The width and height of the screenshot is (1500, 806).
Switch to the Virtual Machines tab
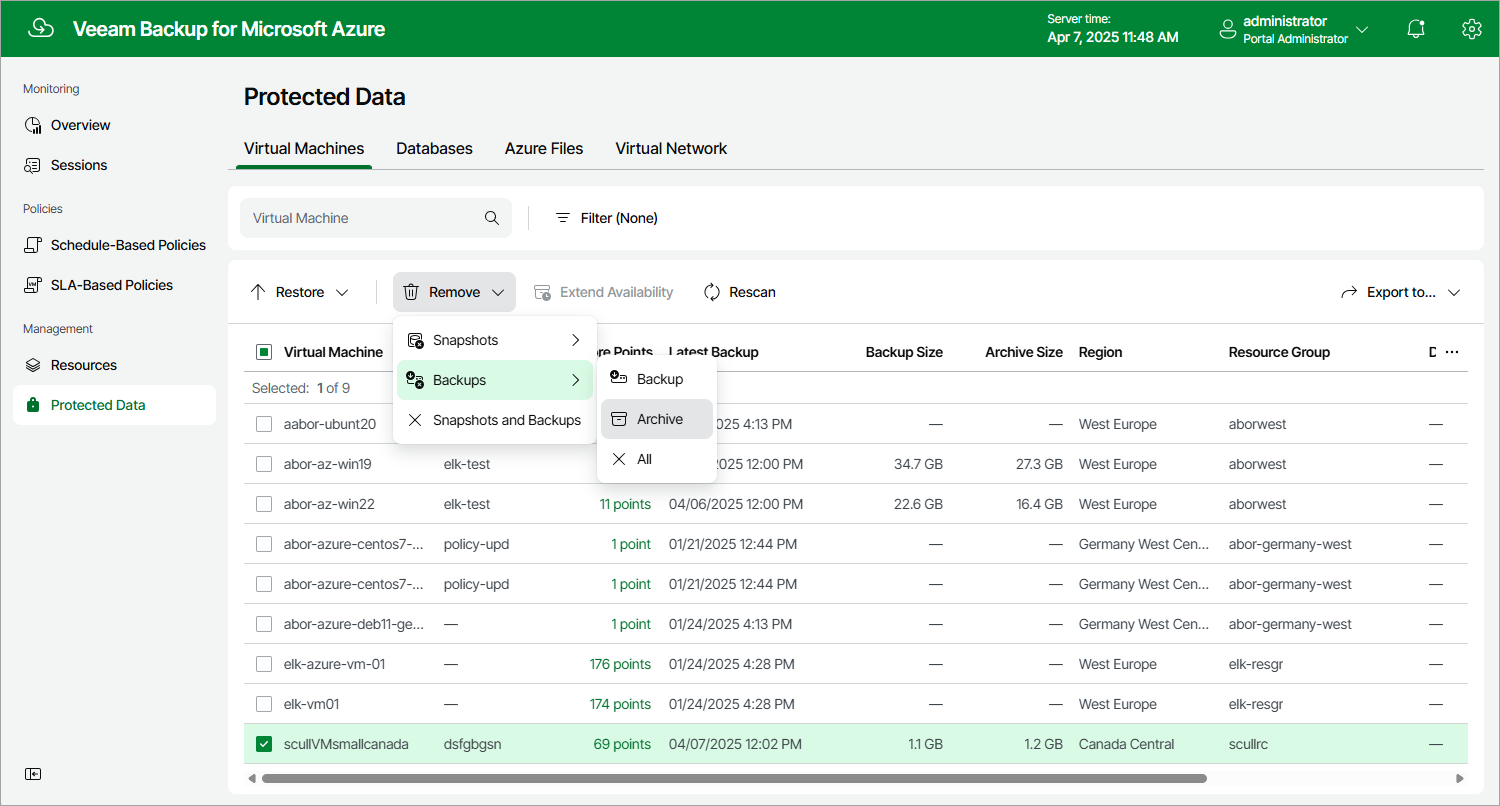[x=304, y=148]
